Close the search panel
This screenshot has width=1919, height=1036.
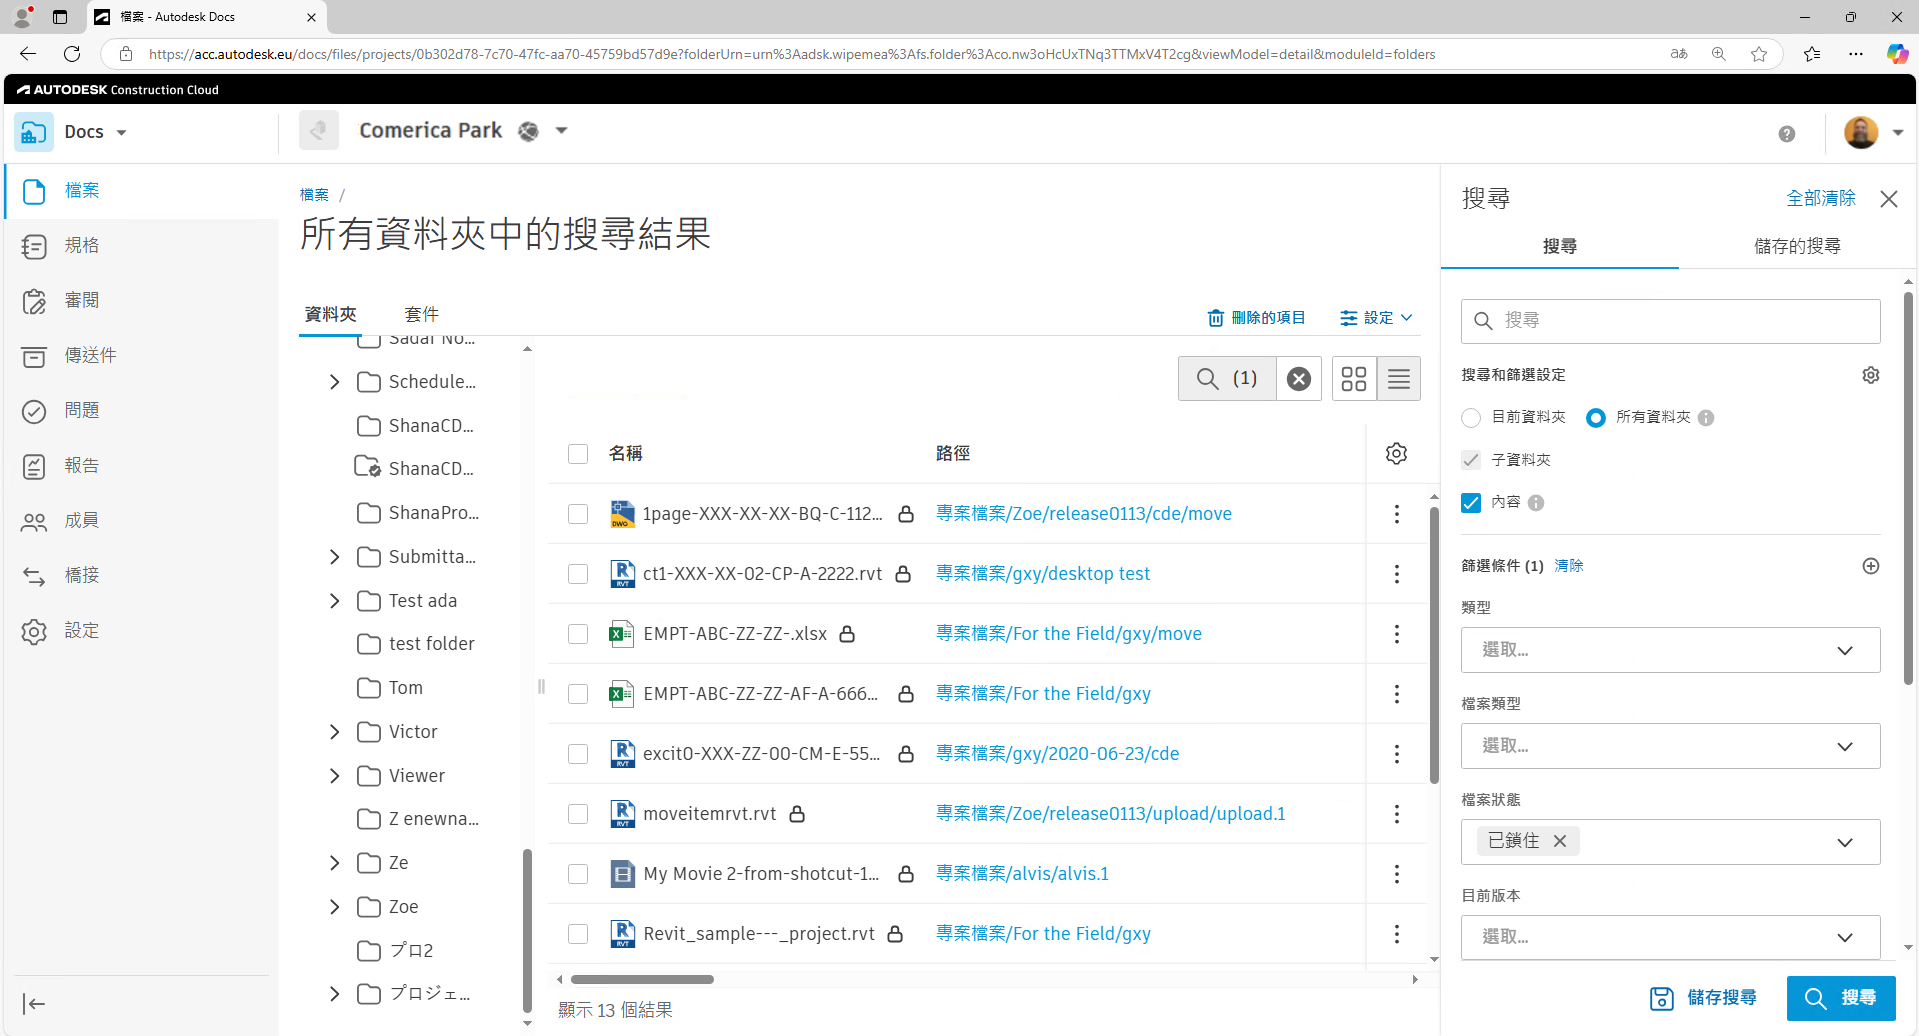point(1889,199)
